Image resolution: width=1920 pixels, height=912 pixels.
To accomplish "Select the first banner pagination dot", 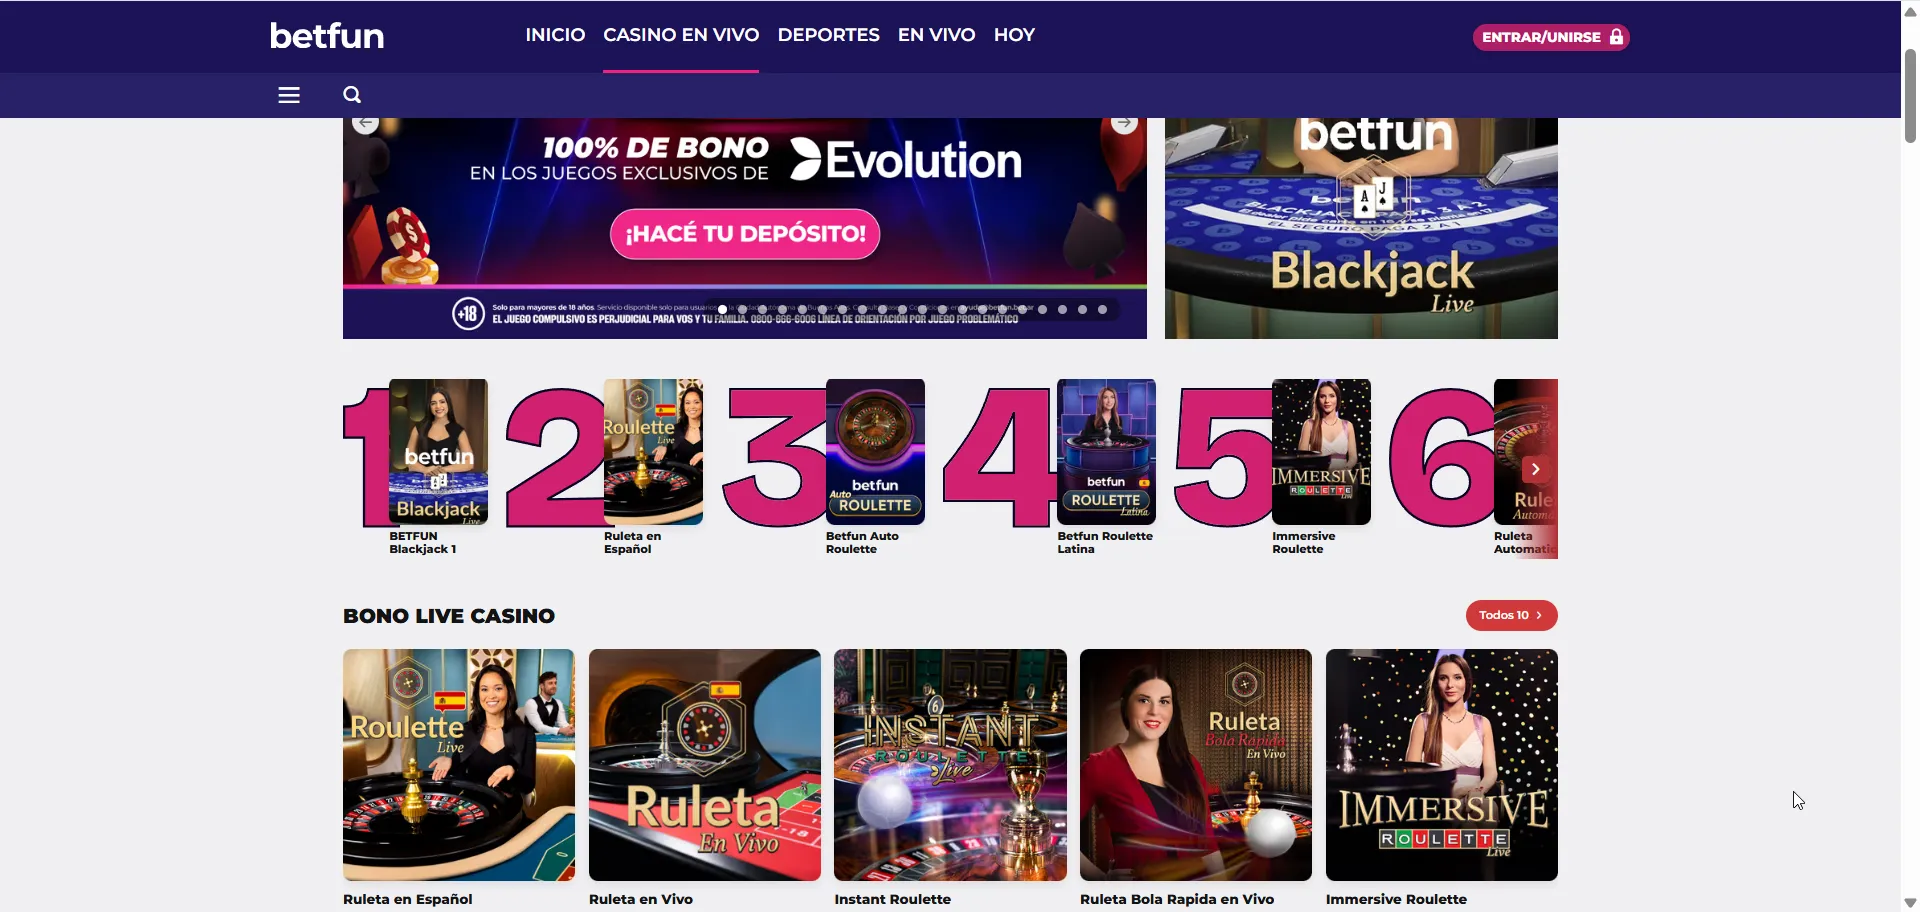I will coord(722,310).
